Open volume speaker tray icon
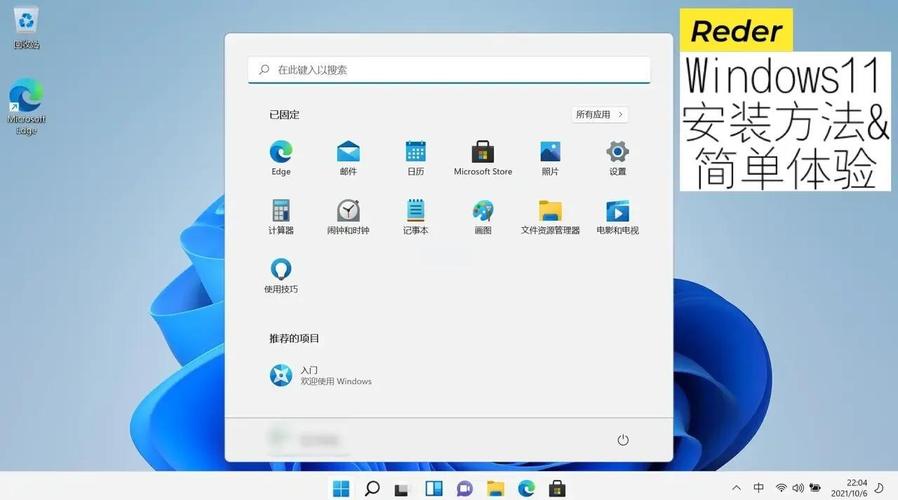Screen dimensions: 898x500 click(x=798, y=488)
